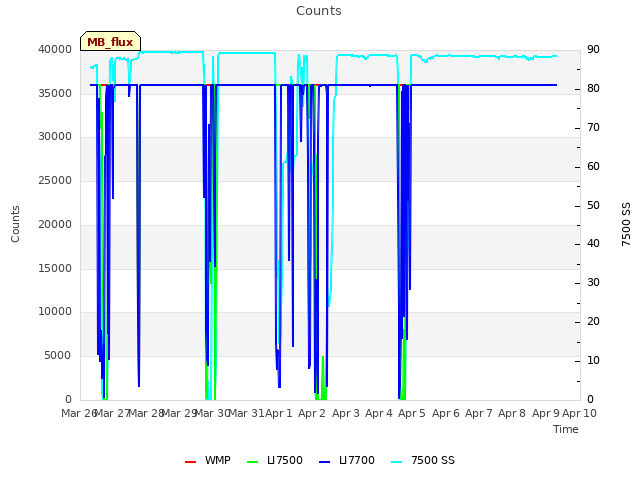The image size is (640, 480).
Task: Toggle the LI7700 legend entry
Action: tap(347, 461)
